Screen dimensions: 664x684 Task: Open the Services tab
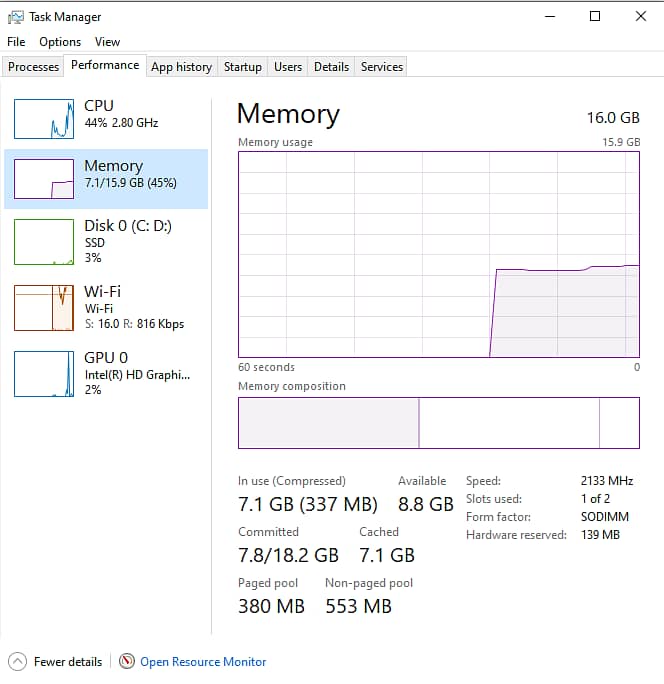pyautogui.click(x=381, y=67)
